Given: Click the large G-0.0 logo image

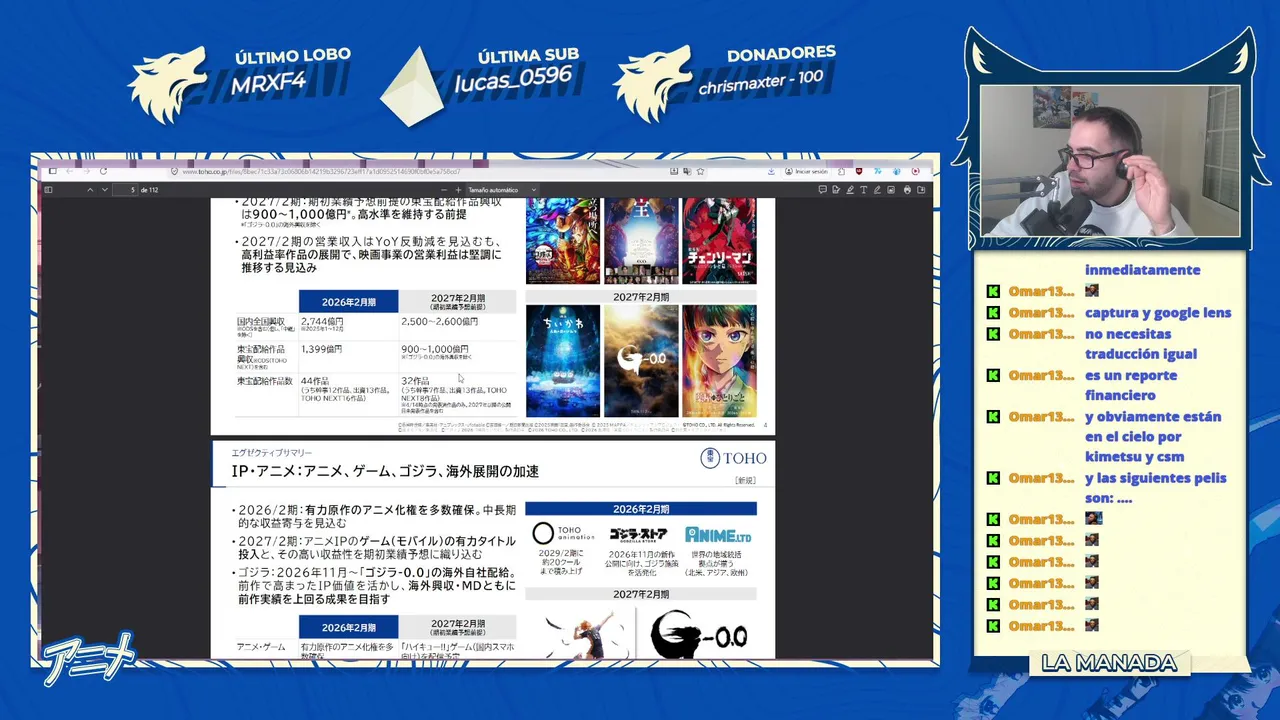Looking at the screenshot, I should click(698, 635).
